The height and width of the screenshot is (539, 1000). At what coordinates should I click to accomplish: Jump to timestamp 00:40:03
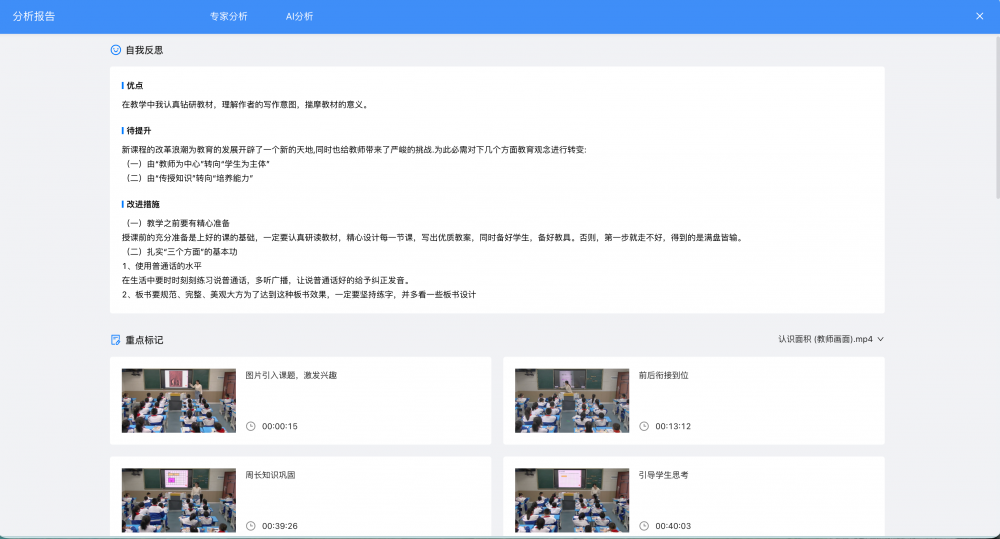point(673,526)
